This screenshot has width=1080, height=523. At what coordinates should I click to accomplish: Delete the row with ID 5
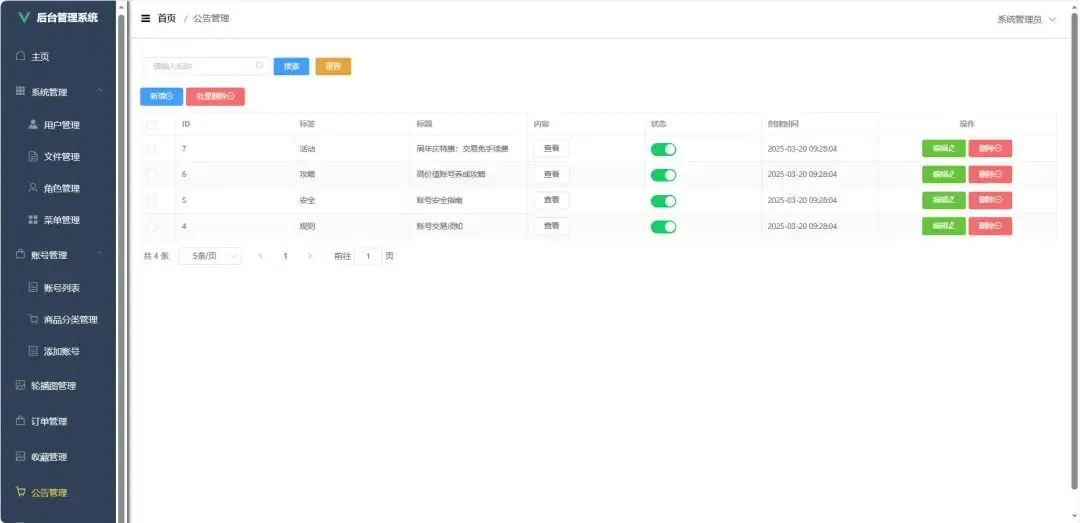[990, 200]
